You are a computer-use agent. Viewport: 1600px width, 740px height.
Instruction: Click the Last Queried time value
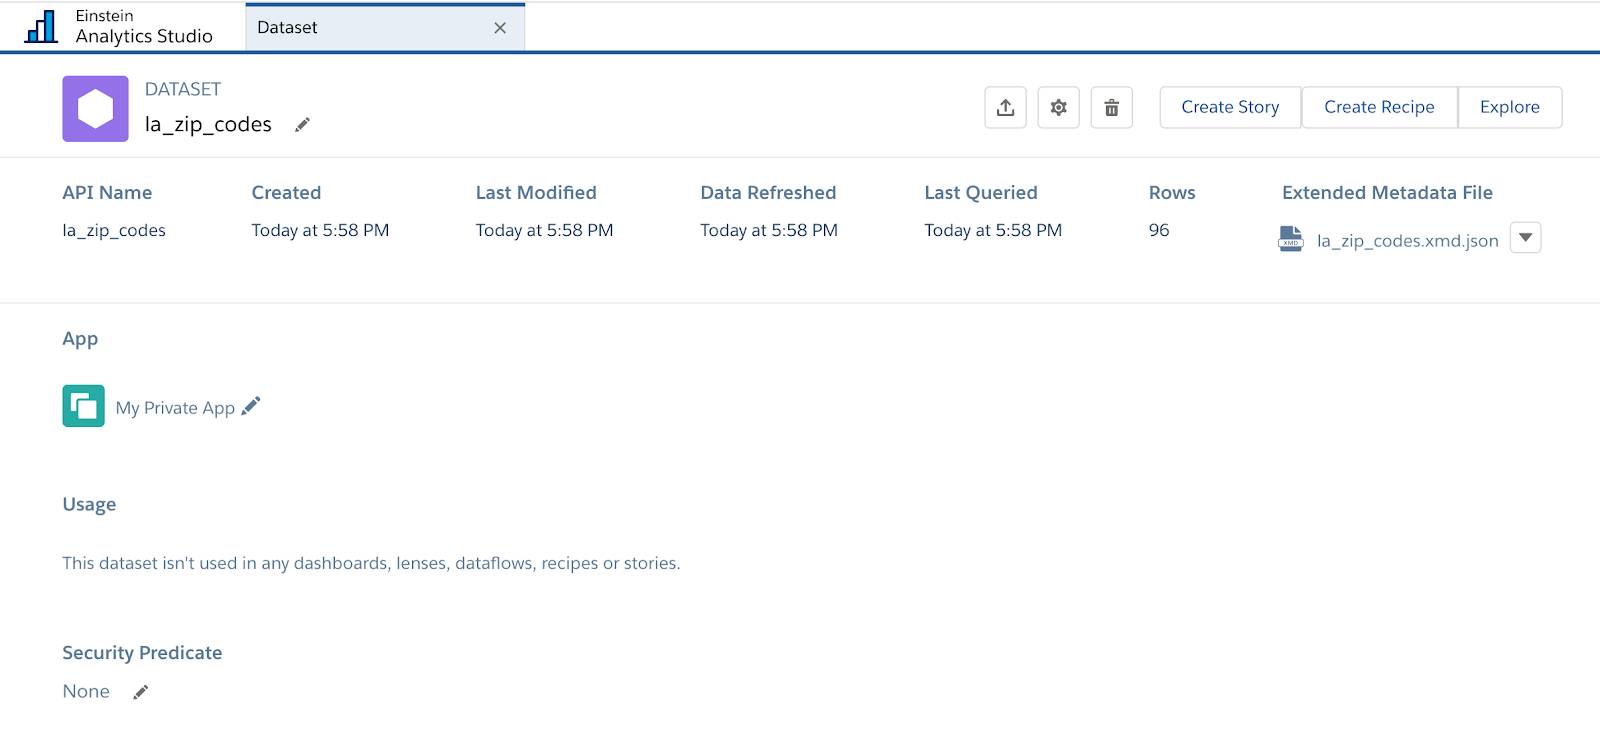click(x=993, y=230)
